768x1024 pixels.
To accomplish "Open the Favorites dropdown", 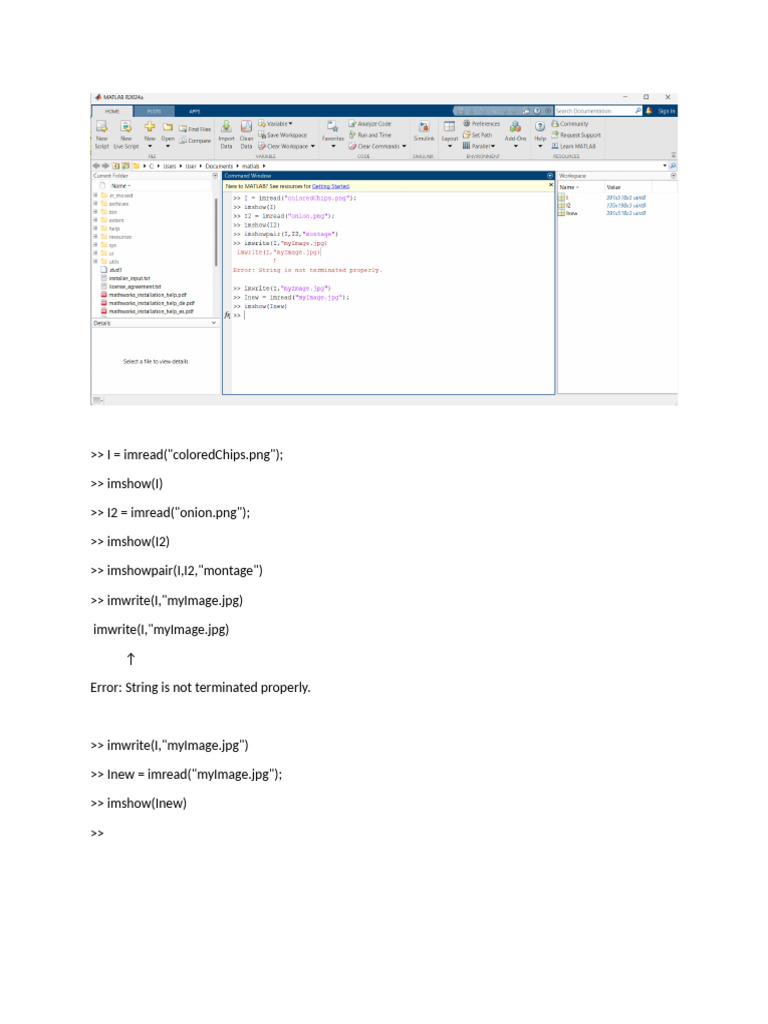I will click(333, 134).
